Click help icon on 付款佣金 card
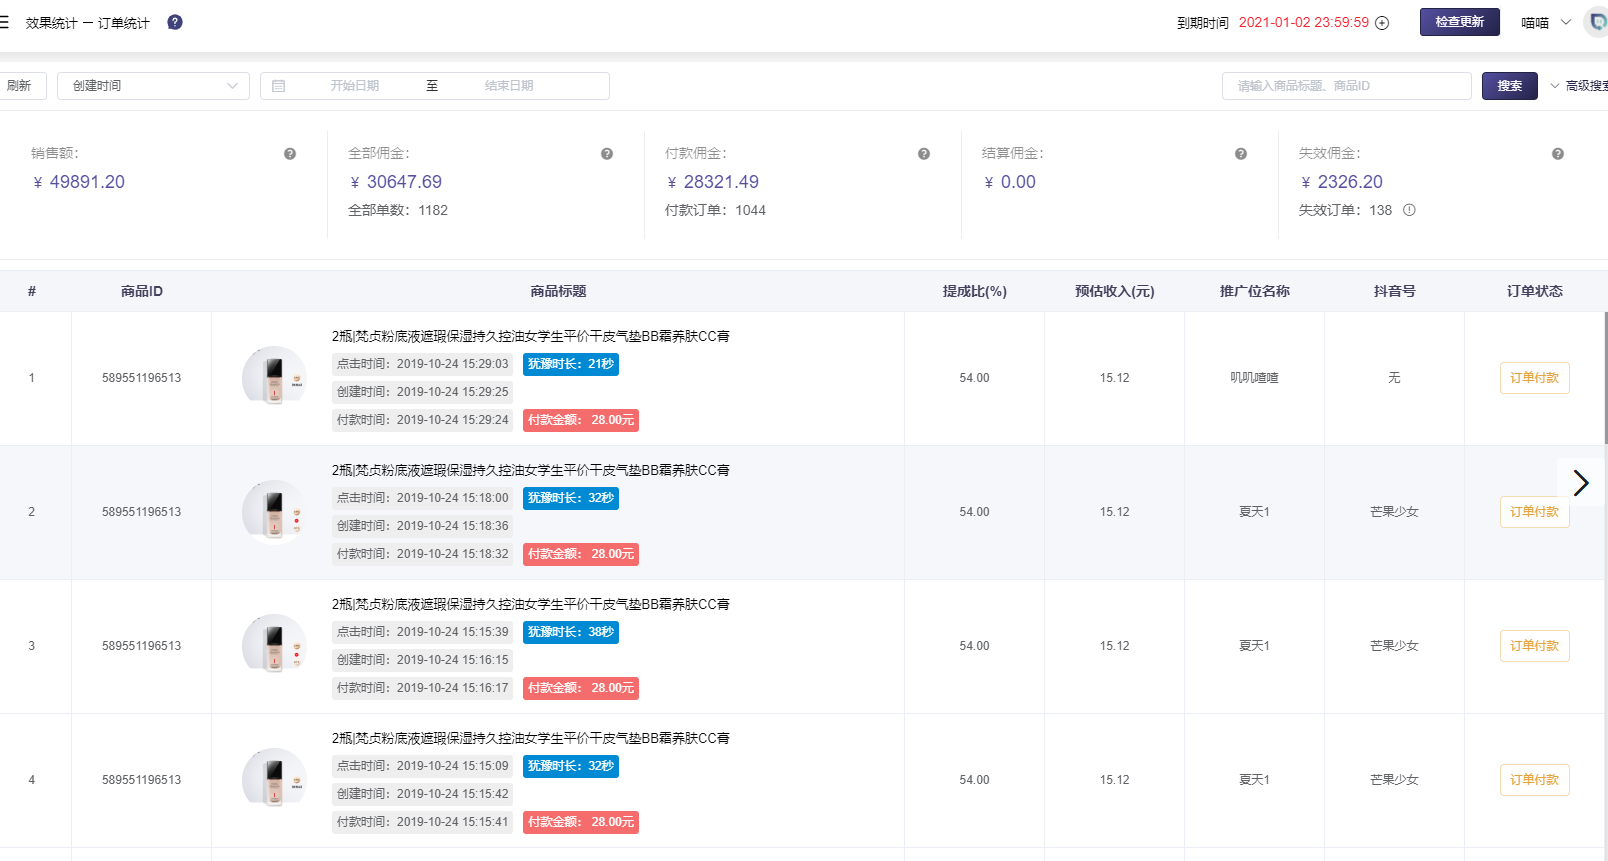1608x861 pixels. [x=924, y=154]
